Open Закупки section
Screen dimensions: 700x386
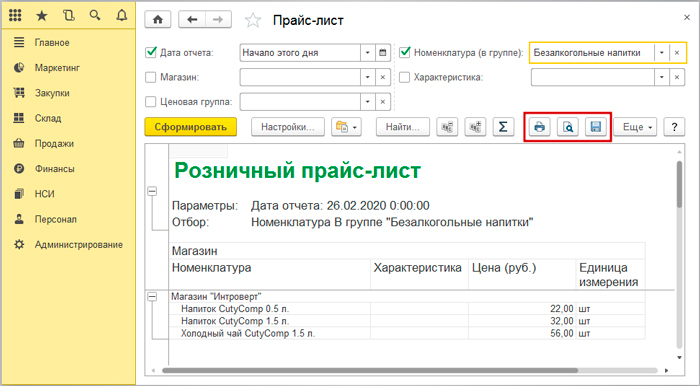click(52, 93)
